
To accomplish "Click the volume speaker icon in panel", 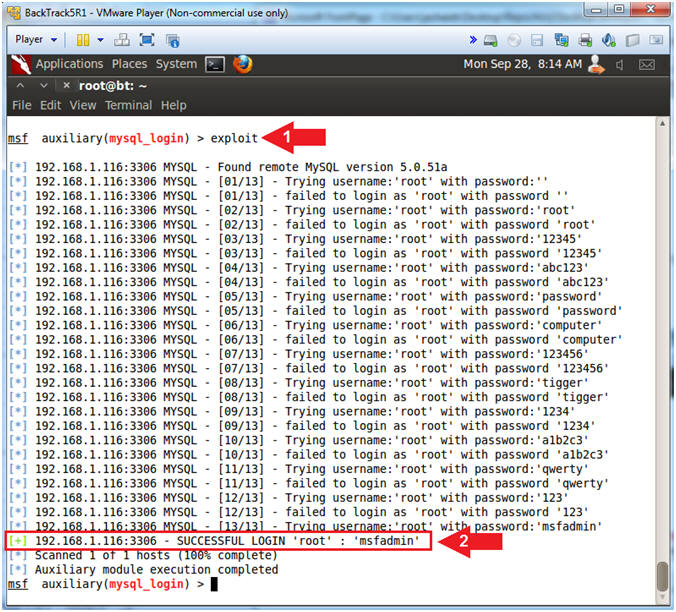I will 620,65.
